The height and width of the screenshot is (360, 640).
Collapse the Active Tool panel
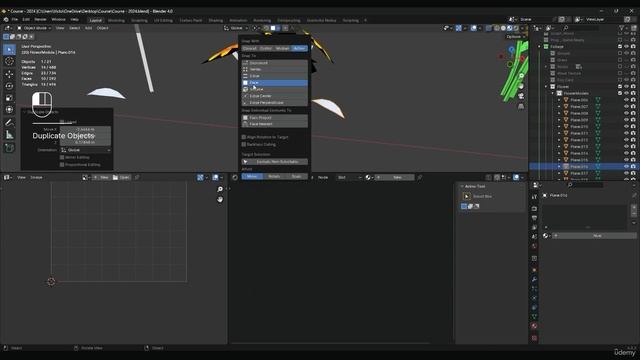pos(462,187)
